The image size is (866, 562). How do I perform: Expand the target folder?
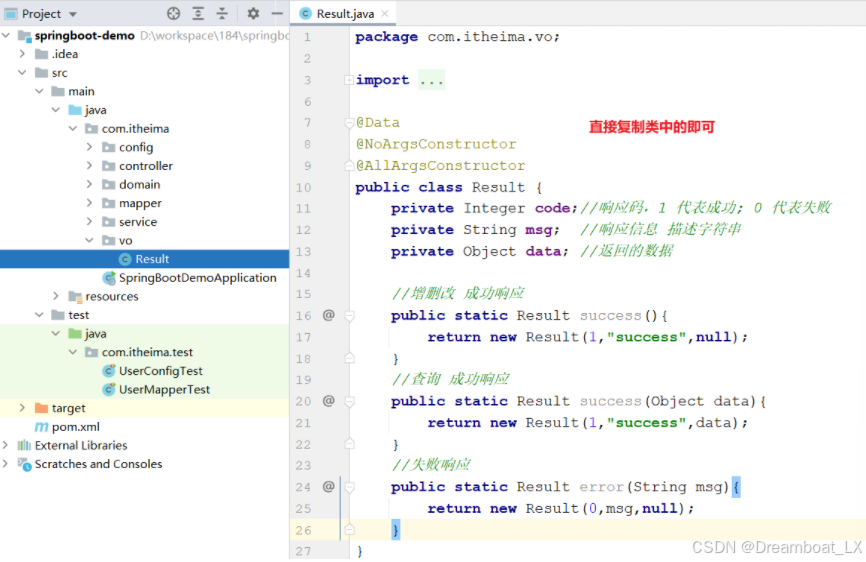22,408
